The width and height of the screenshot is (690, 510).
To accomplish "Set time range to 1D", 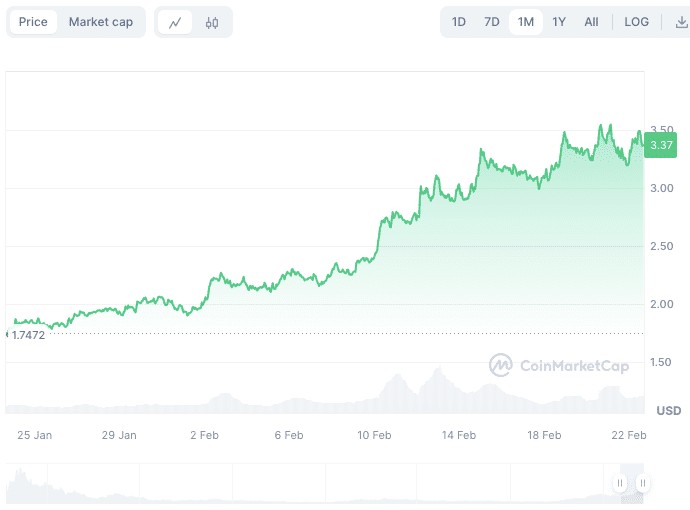I will (458, 22).
